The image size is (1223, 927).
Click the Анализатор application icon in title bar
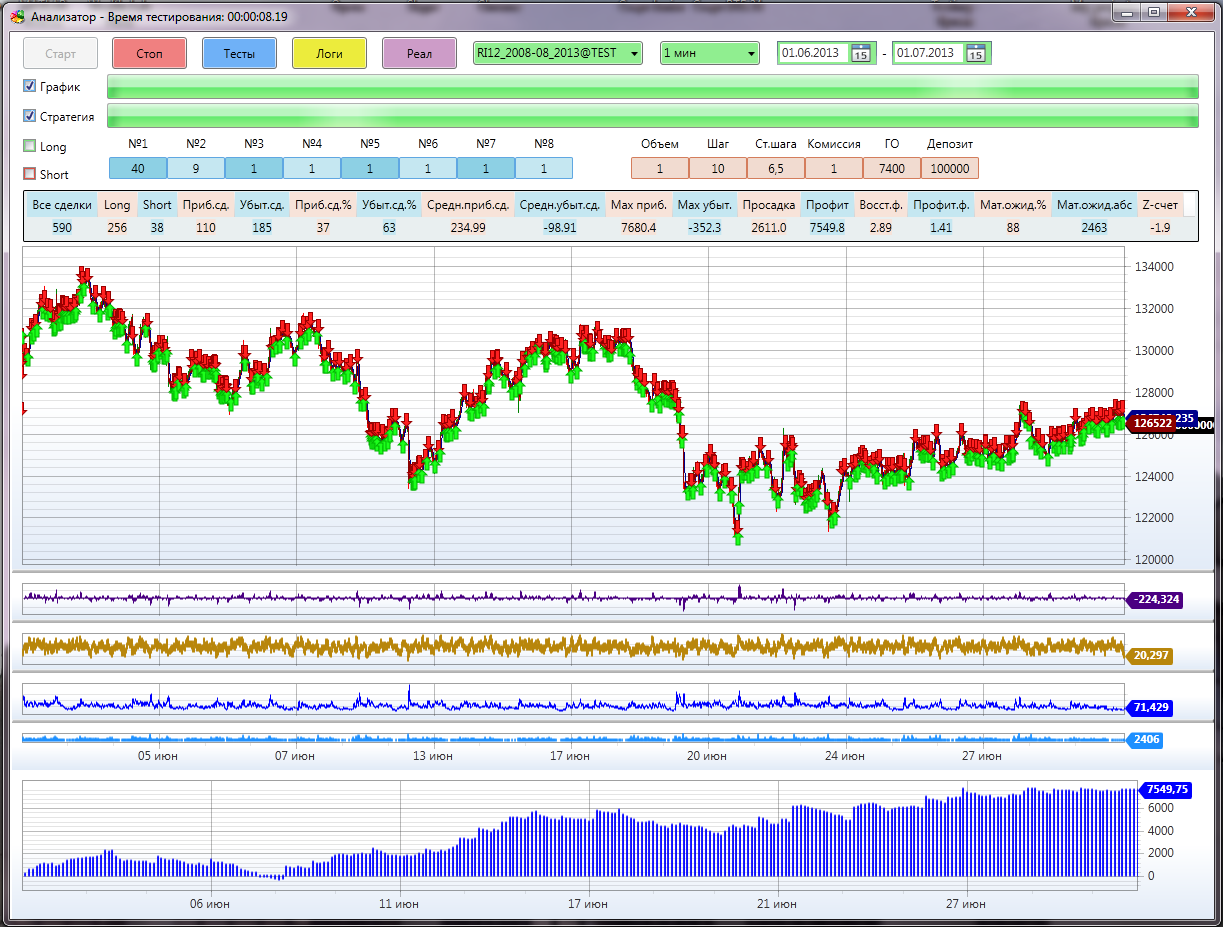click(x=17, y=17)
